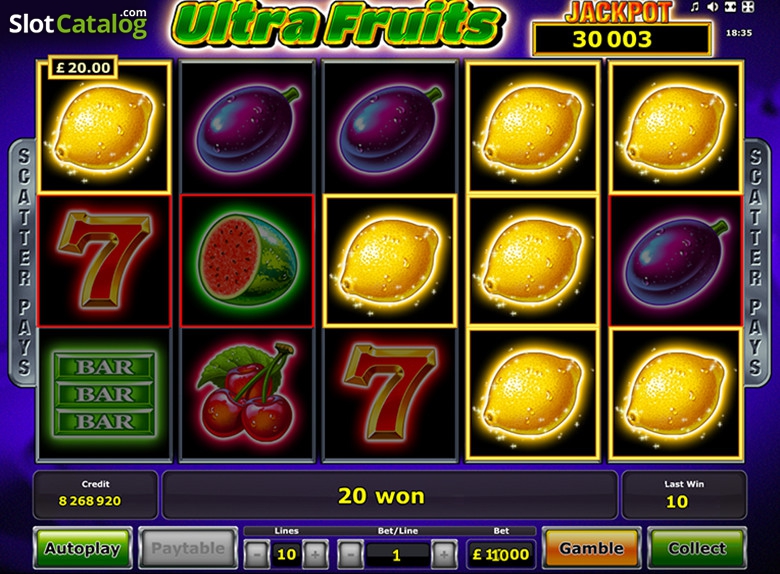The image size is (780, 574).
Task: Click the plum symbol on fifth reel
Action: coord(676,261)
